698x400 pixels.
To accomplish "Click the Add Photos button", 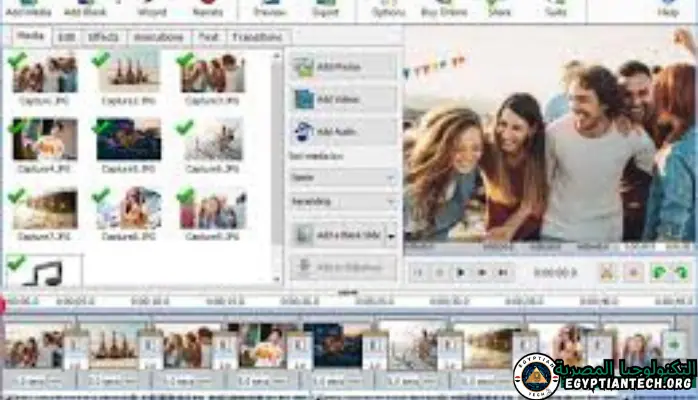I will click(x=343, y=67).
